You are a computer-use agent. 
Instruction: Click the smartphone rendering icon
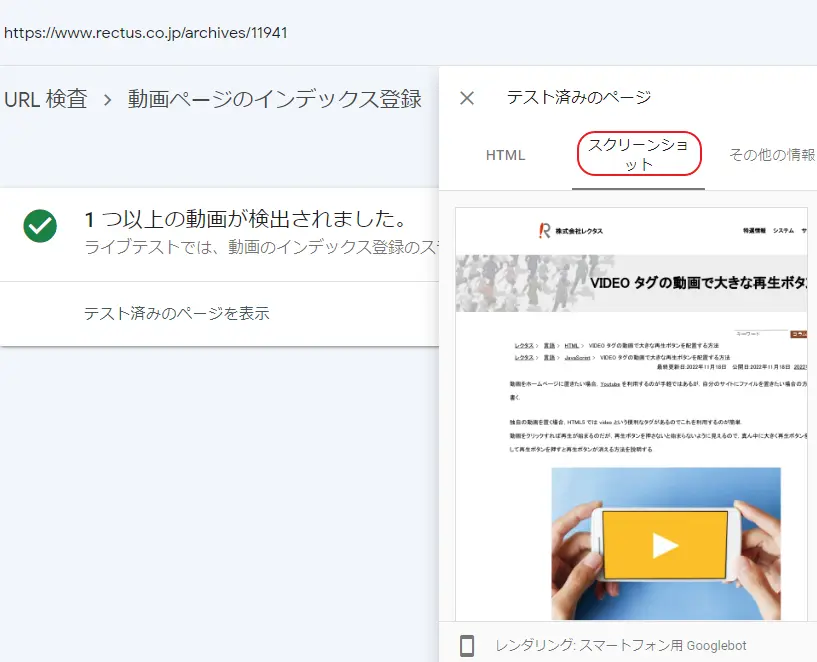467,646
